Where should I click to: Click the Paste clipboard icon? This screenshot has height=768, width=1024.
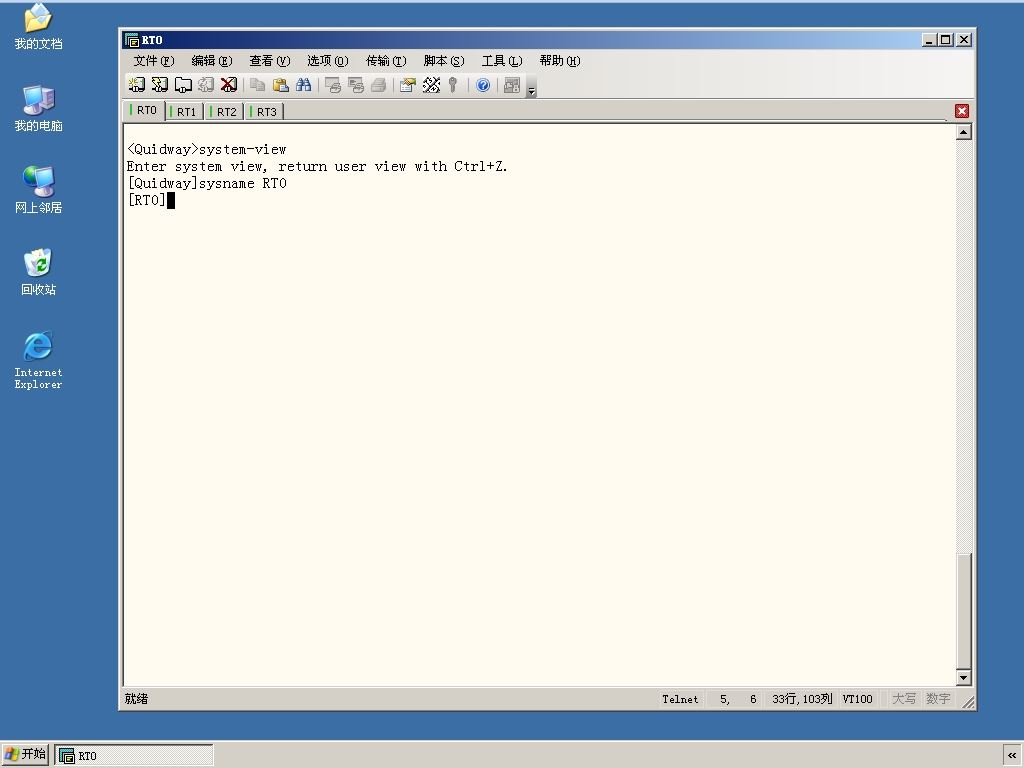pos(281,85)
